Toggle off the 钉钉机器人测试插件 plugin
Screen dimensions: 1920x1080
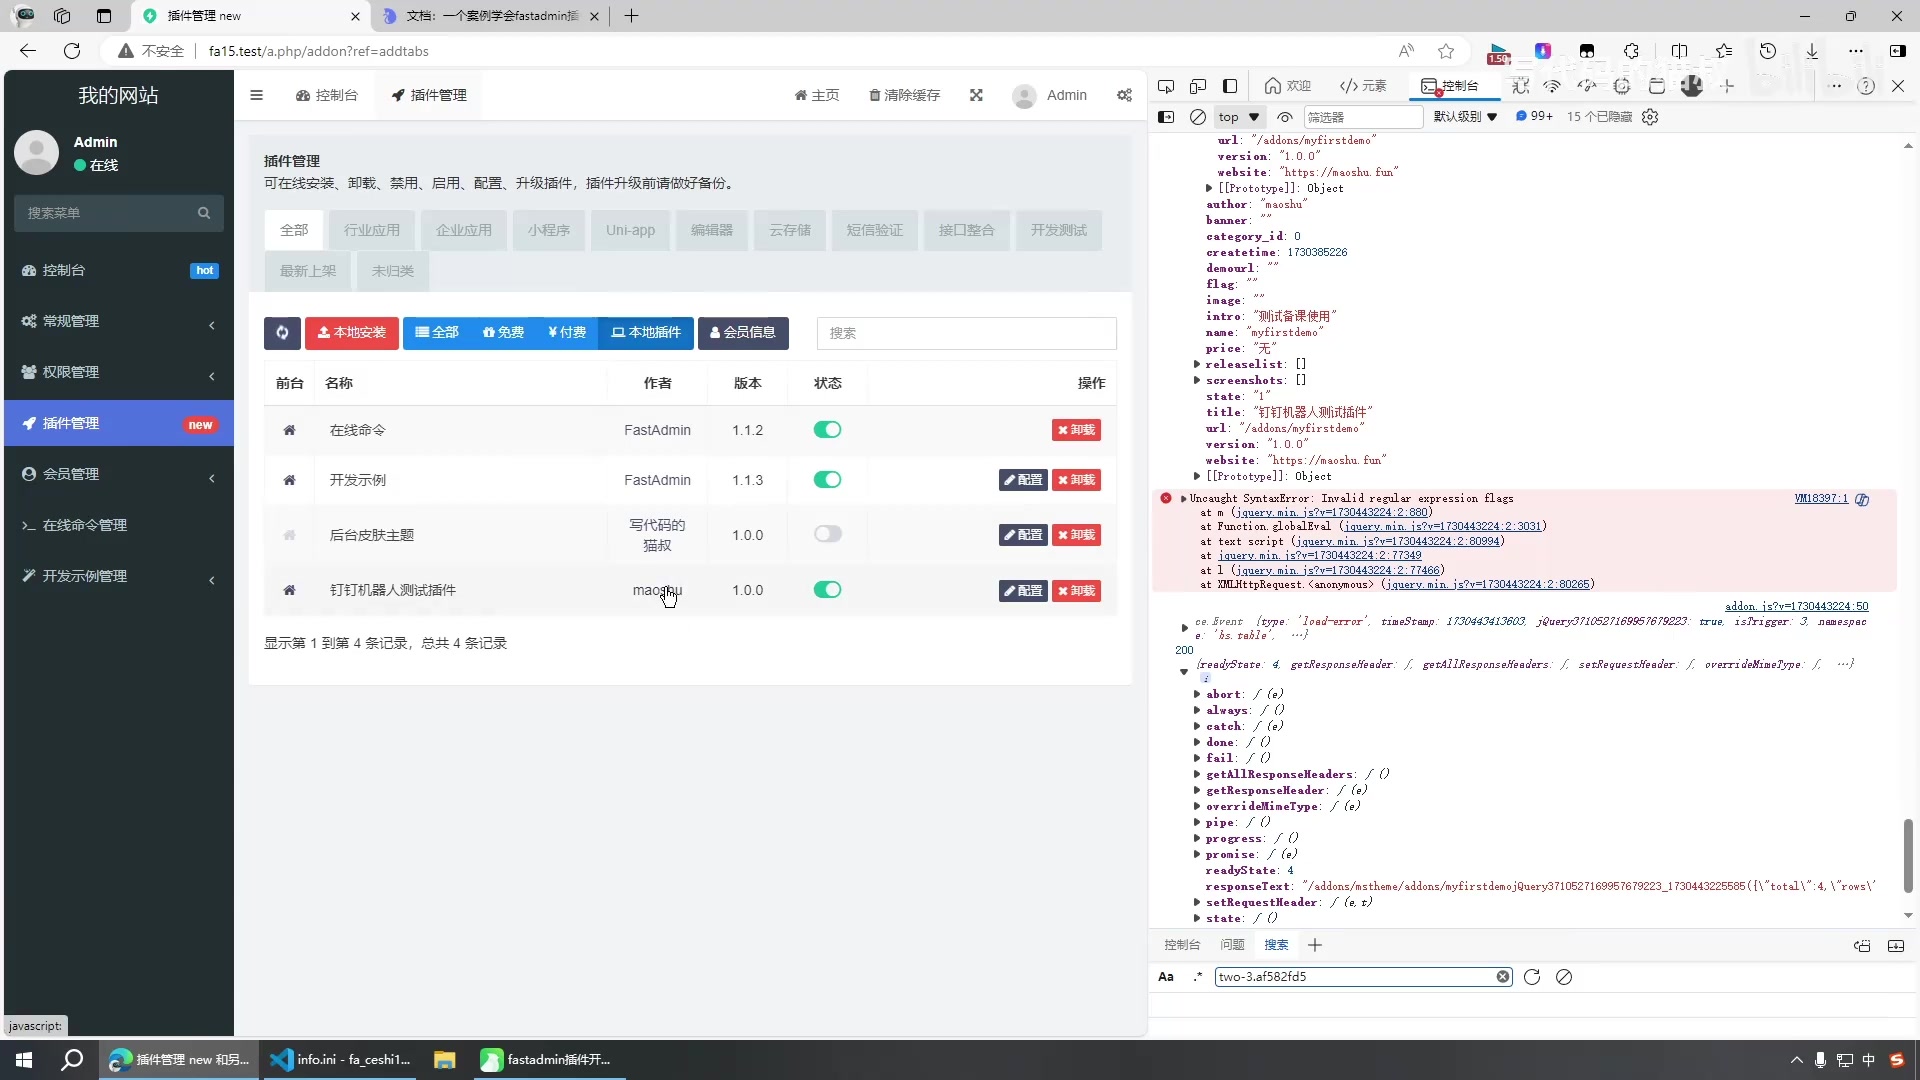click(x=827, y=590)
